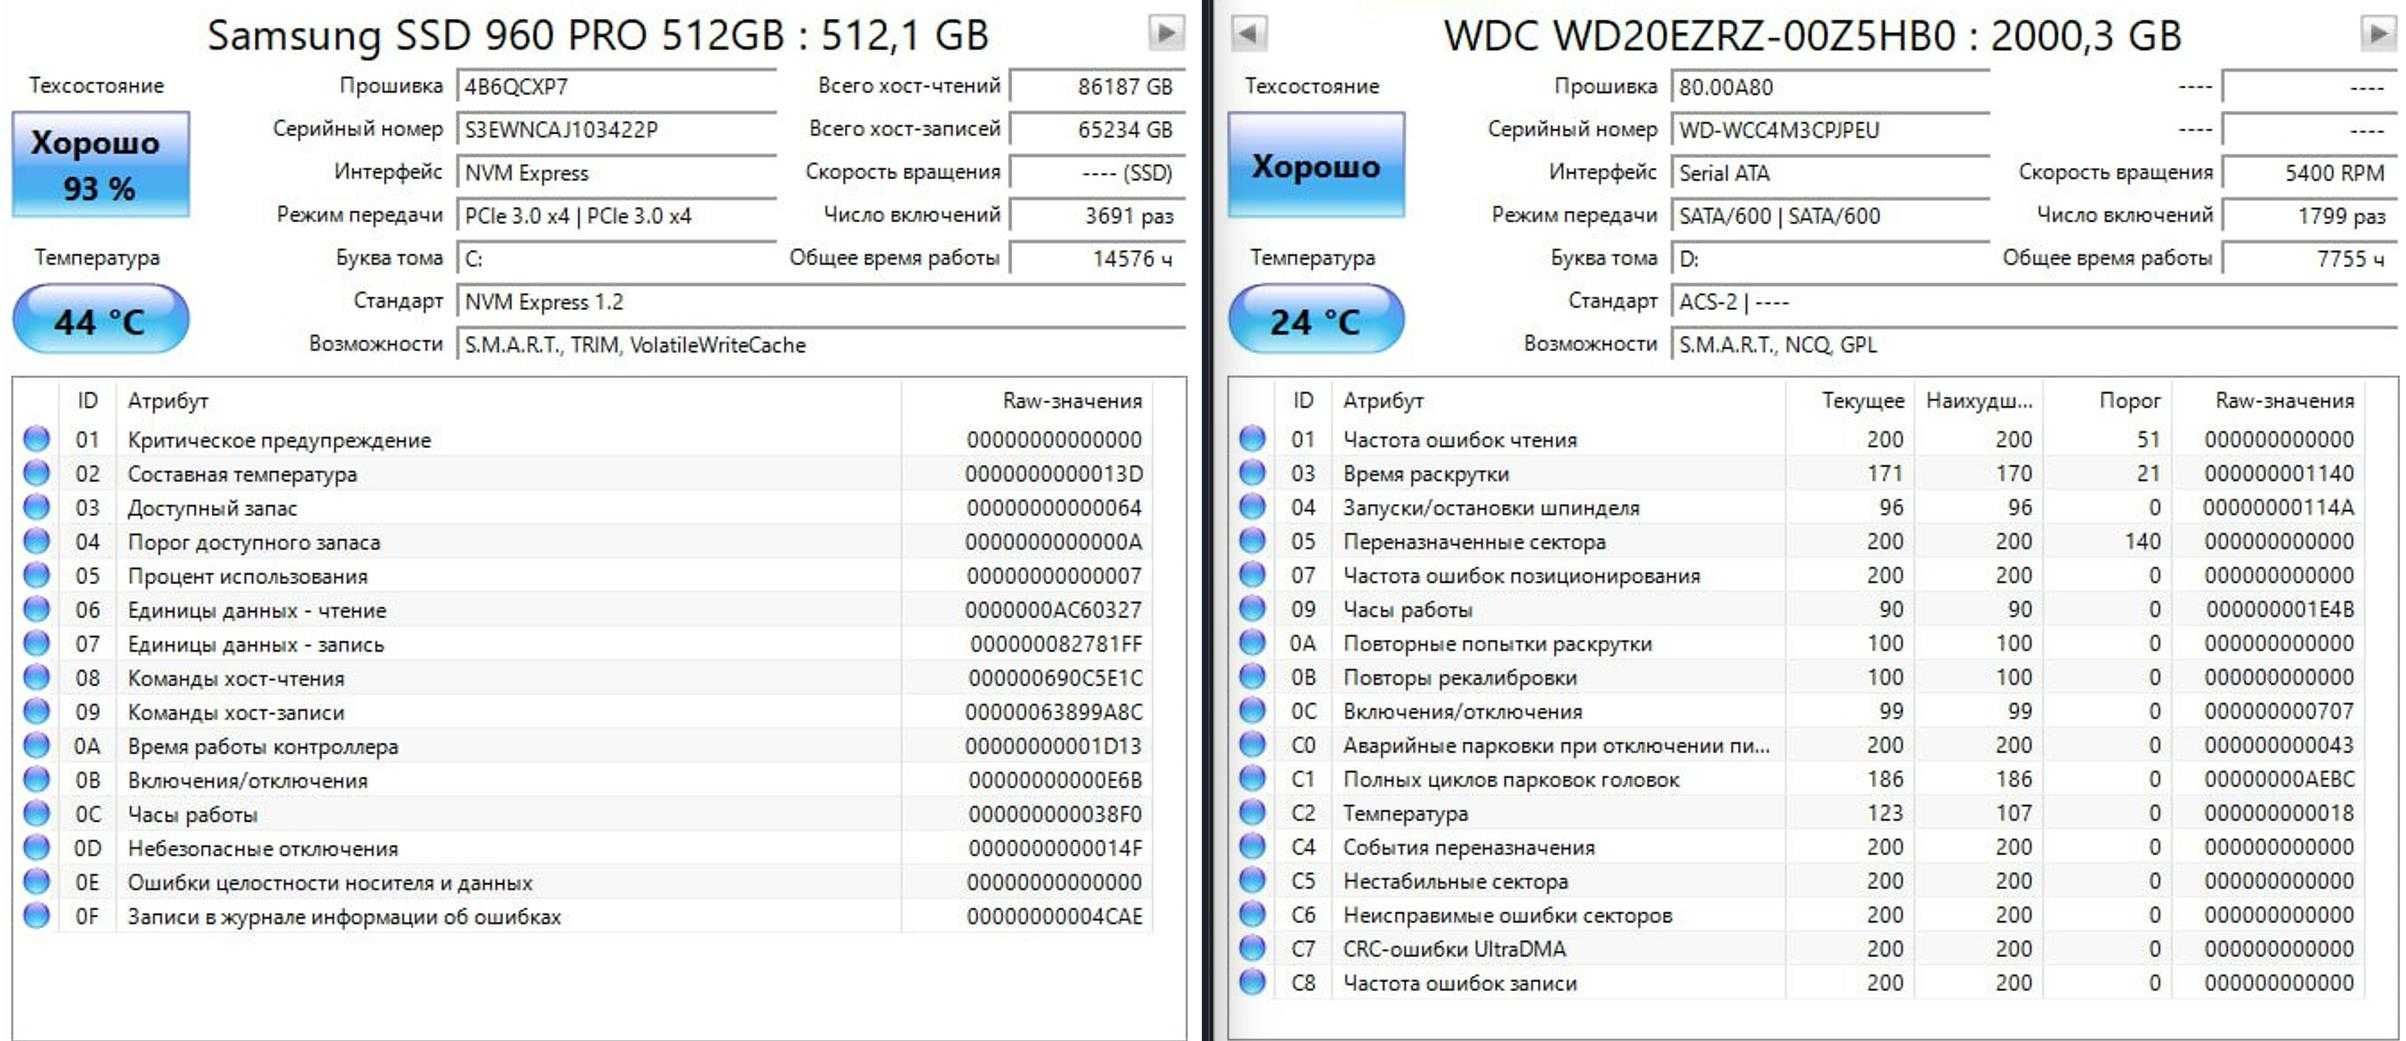
Task: Select row События переназначения
Action: (1797, 847)
